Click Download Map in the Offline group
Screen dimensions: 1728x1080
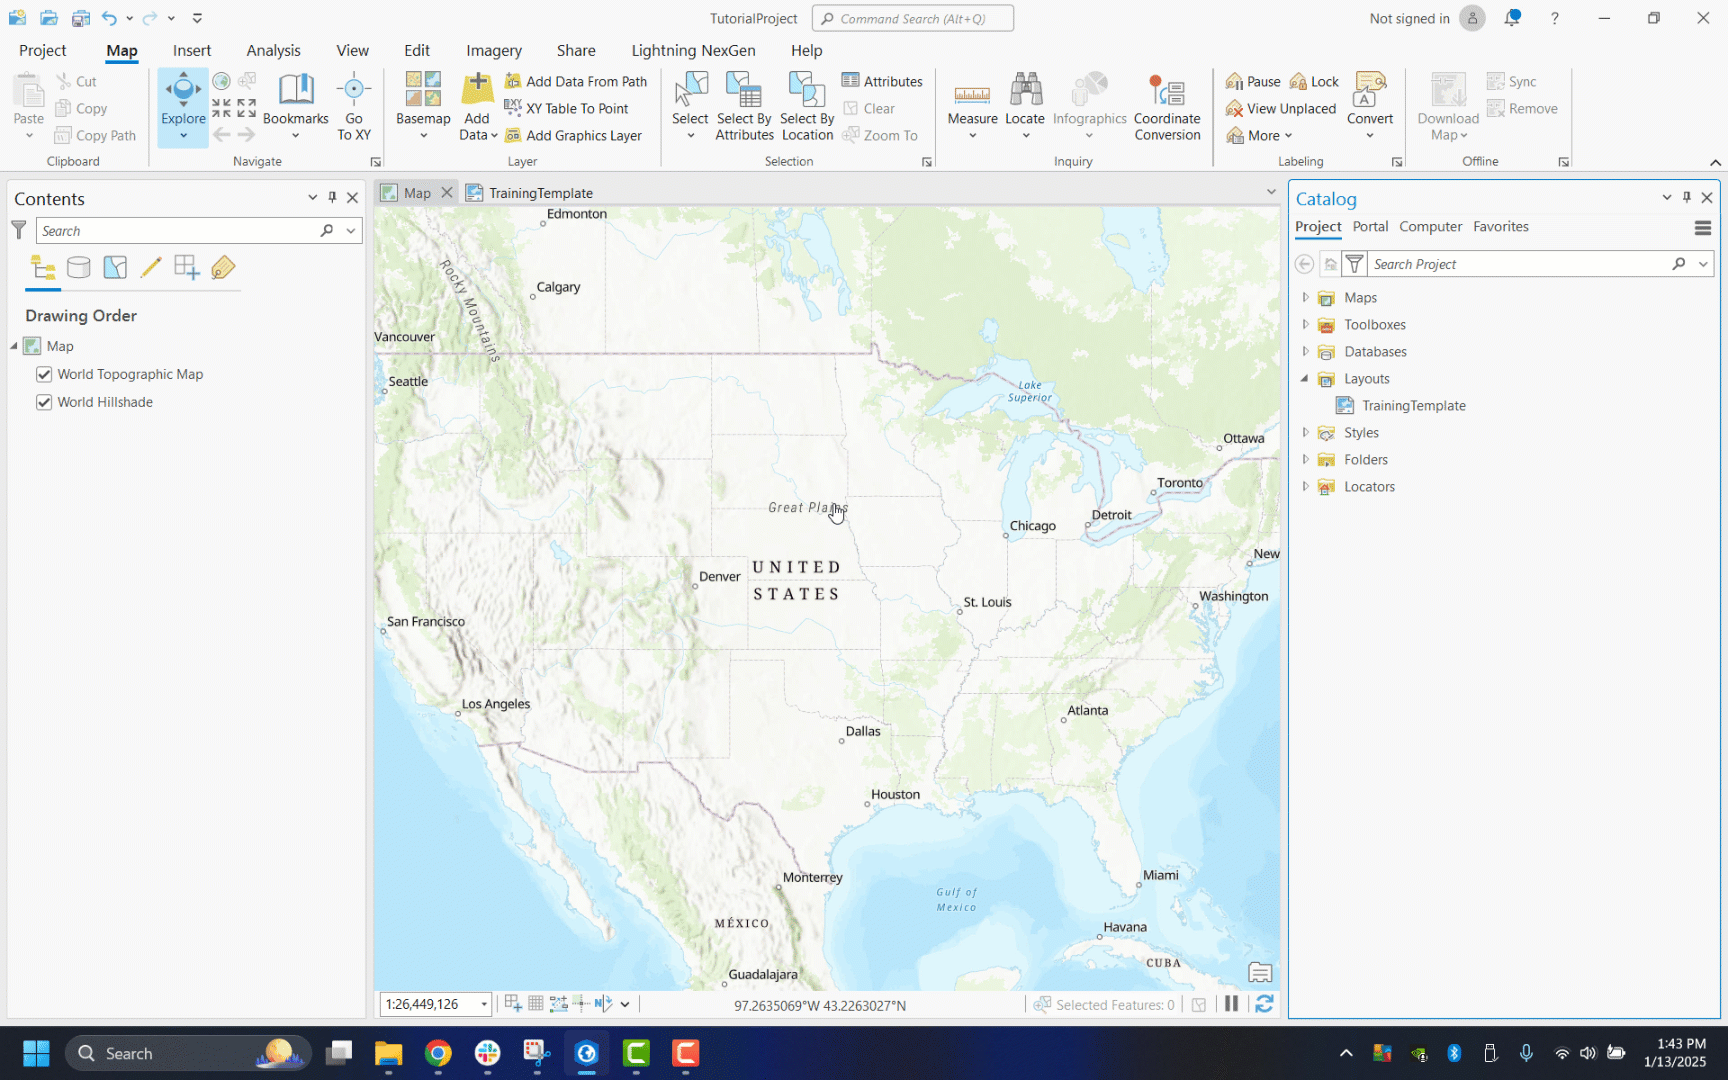coord(1446,105)
